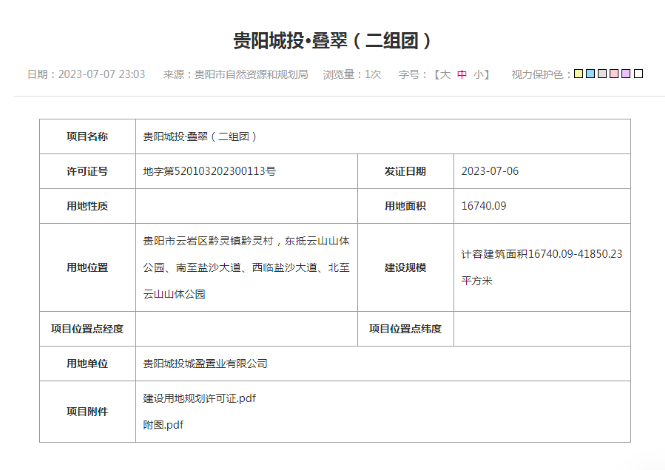This screenshot has height=470, width=665.
Task: Click the 用地位置 header cell
Action: (87, 268)
